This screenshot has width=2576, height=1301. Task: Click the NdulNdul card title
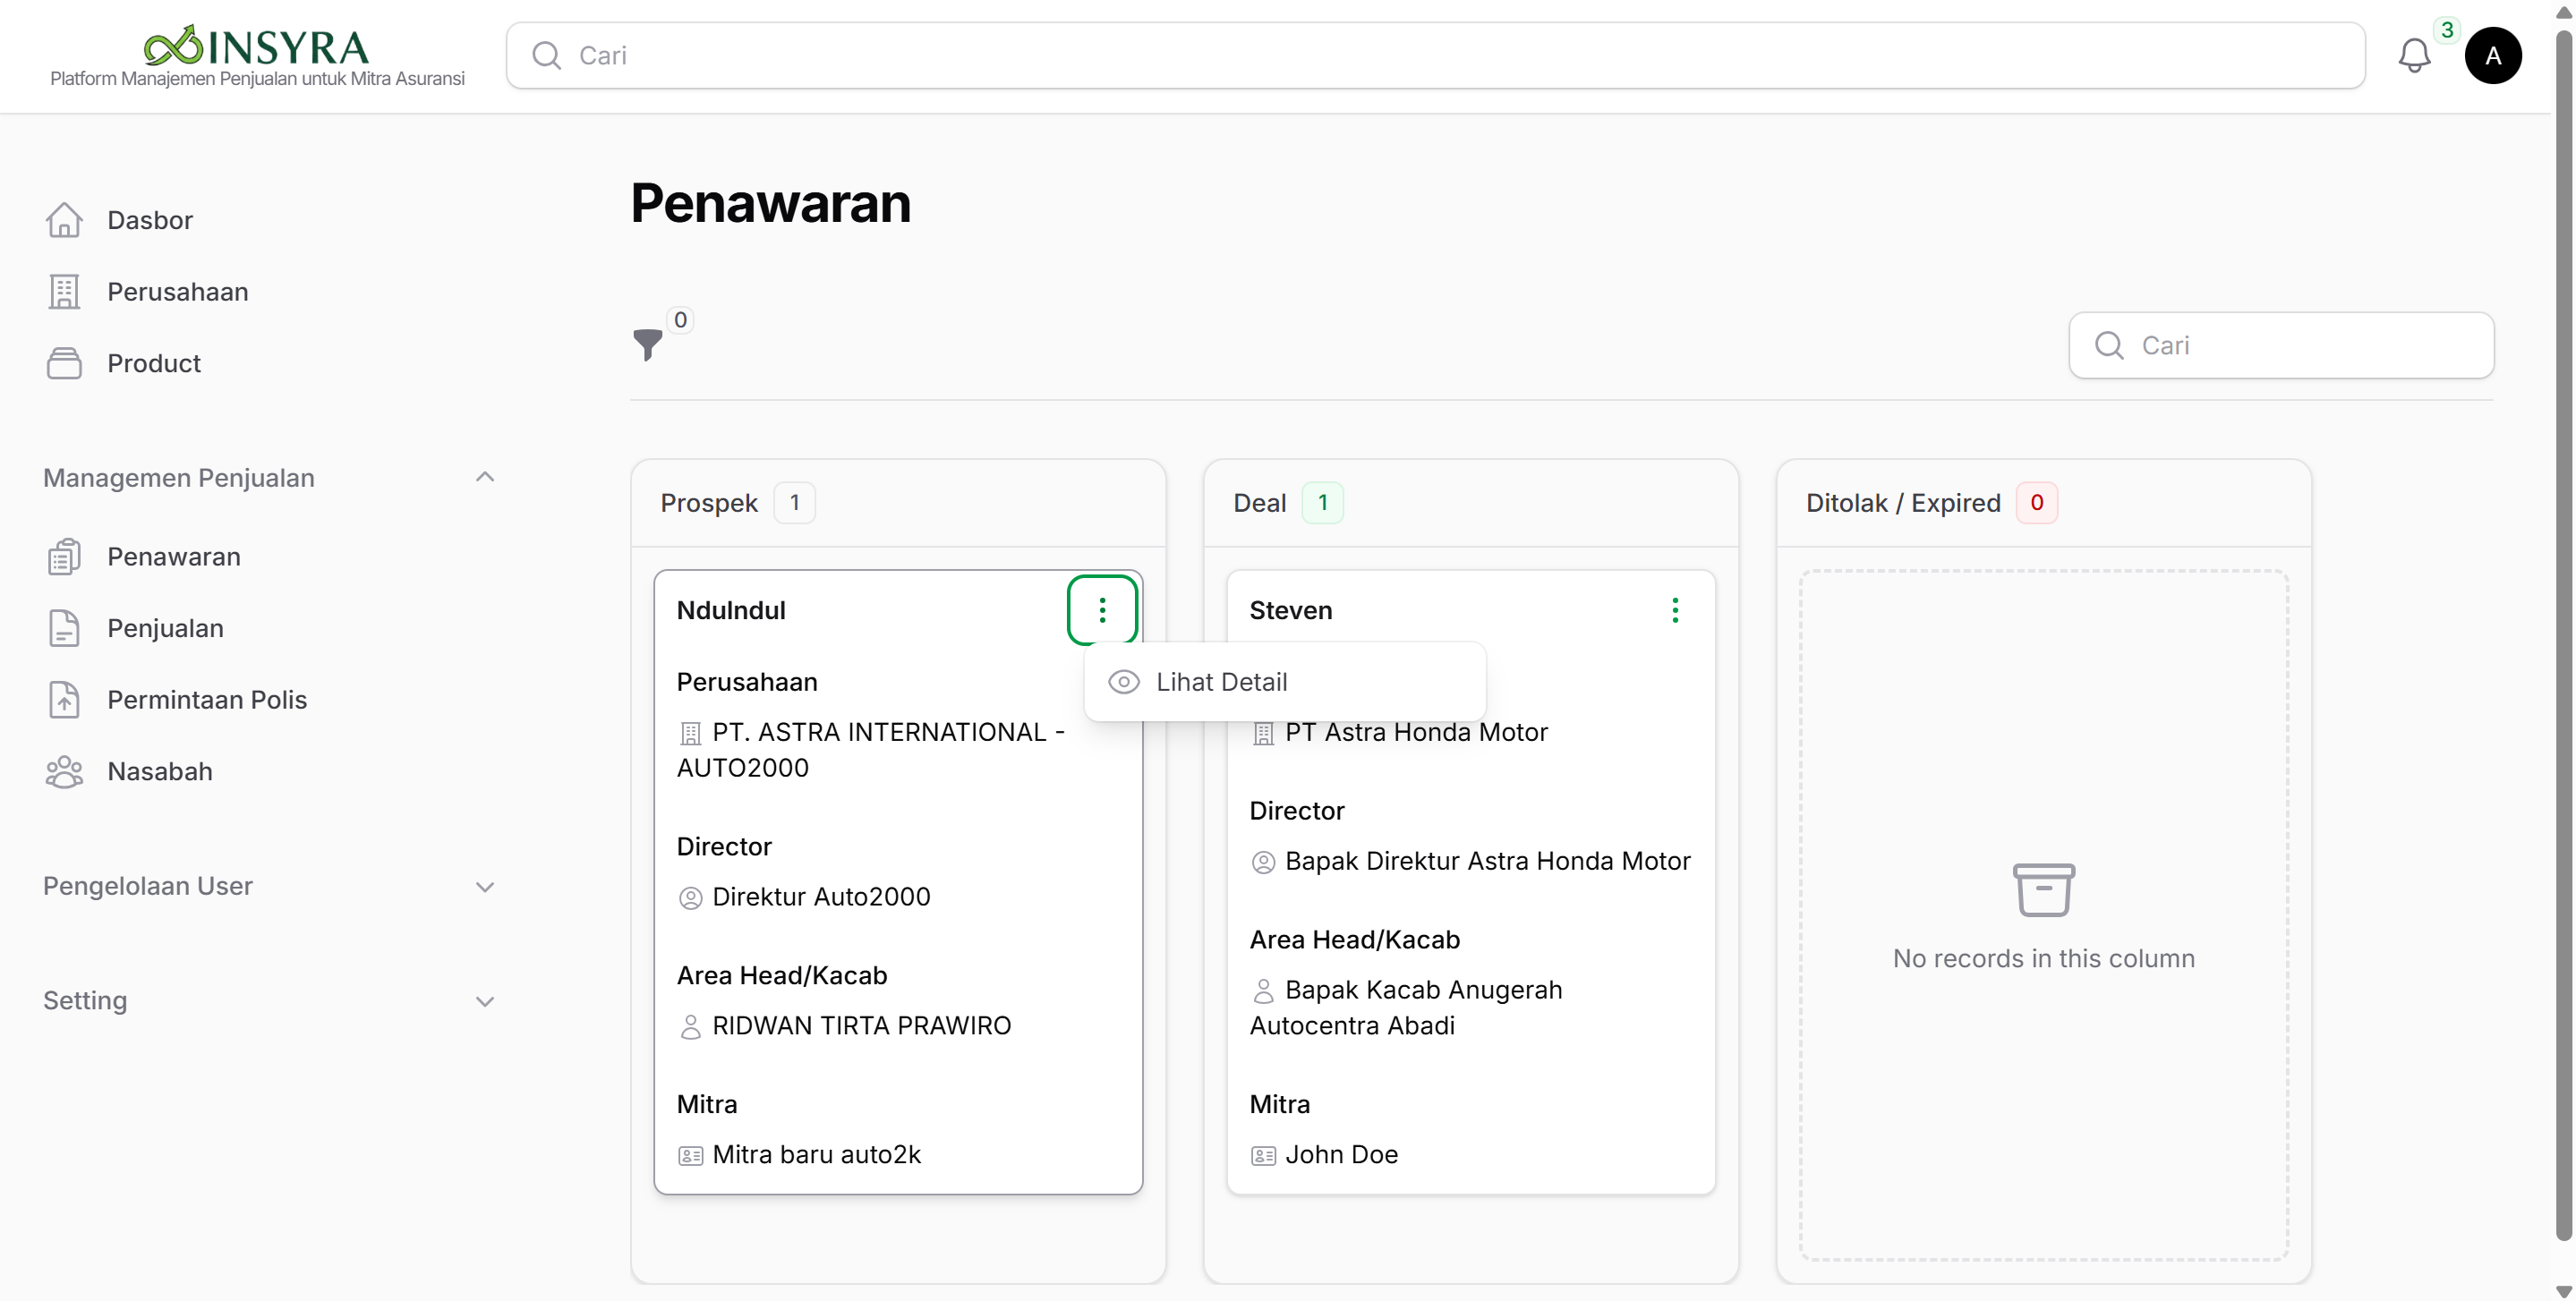(731, 610)
